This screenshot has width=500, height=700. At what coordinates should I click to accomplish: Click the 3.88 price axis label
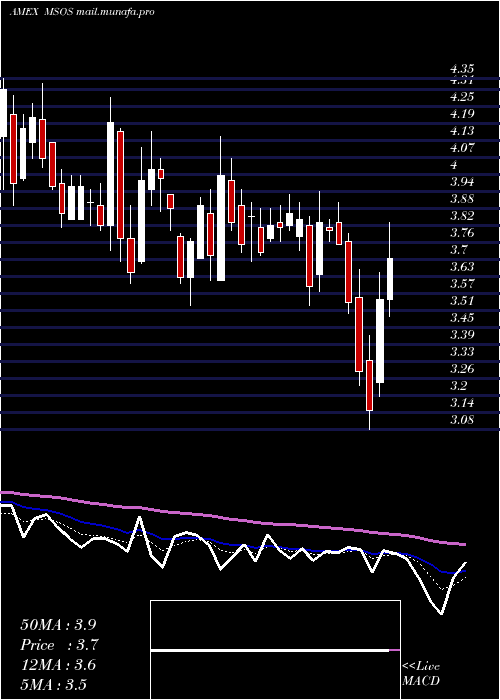[462, 199]
